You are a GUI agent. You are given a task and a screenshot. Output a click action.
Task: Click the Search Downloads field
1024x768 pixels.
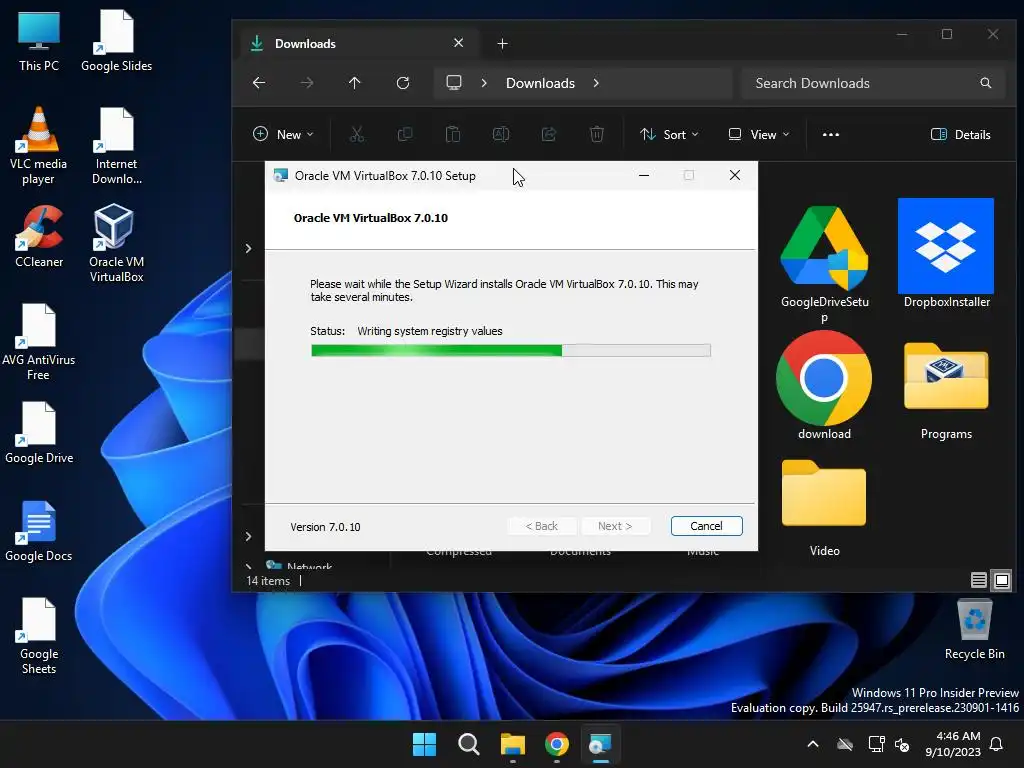click(872, 83)
